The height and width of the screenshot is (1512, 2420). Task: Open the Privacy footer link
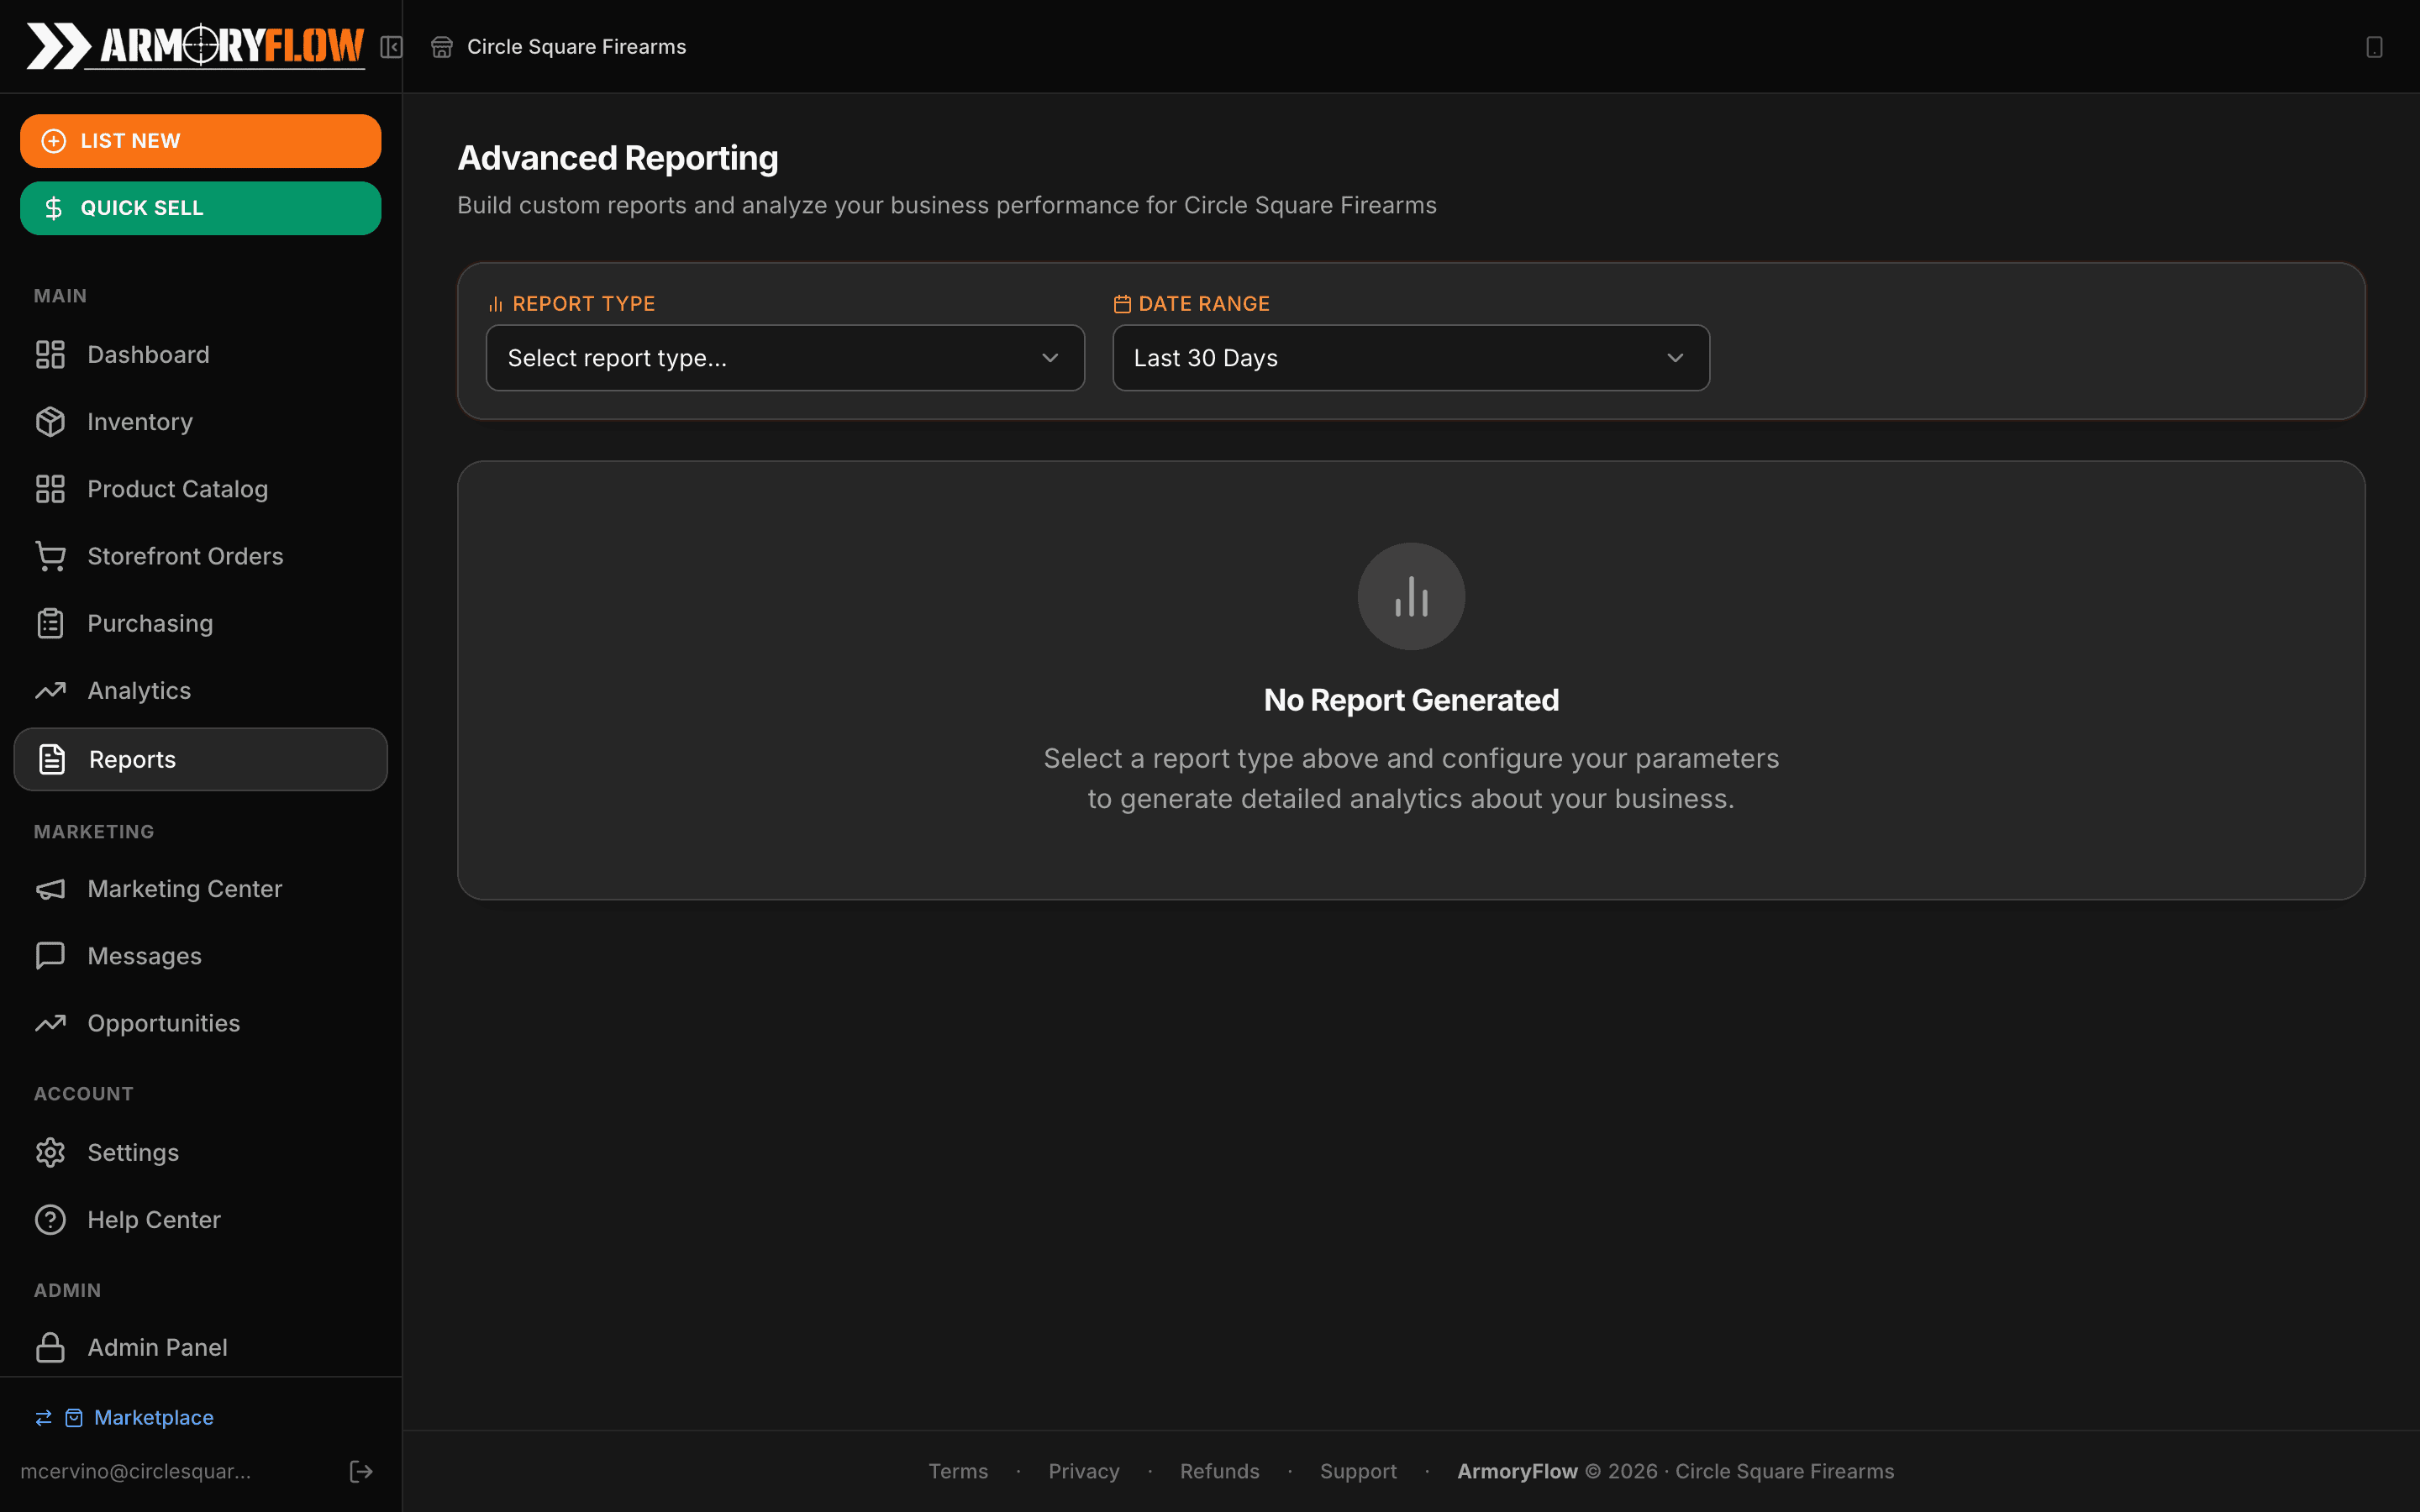point(1083,1471)
